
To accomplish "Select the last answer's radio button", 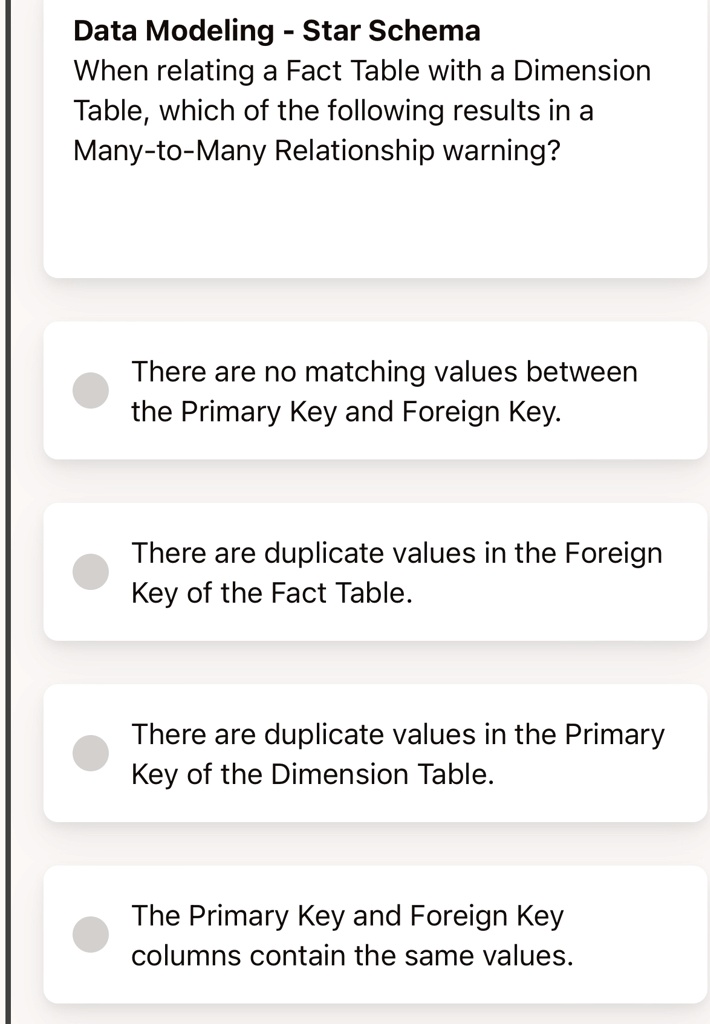I will pos(90,933).
